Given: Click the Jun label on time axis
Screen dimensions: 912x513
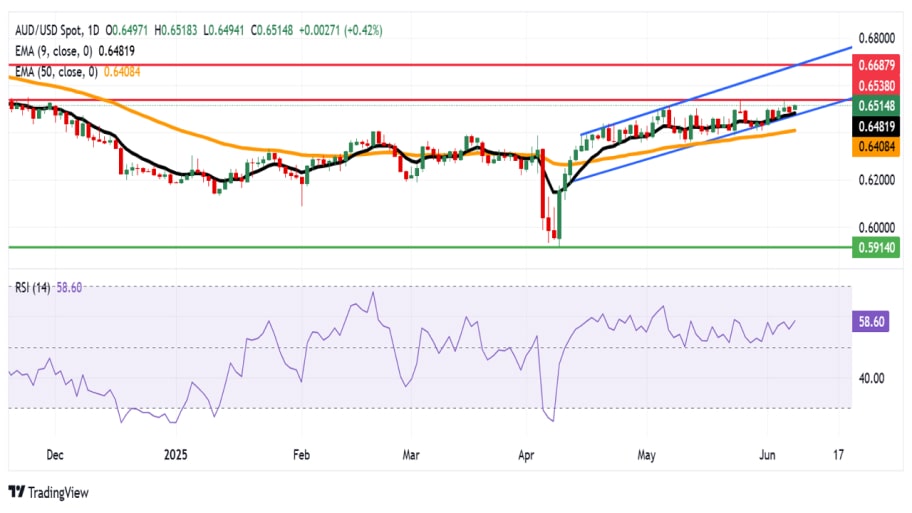Looking at the screenshot, I should click(x=767, y=454).
